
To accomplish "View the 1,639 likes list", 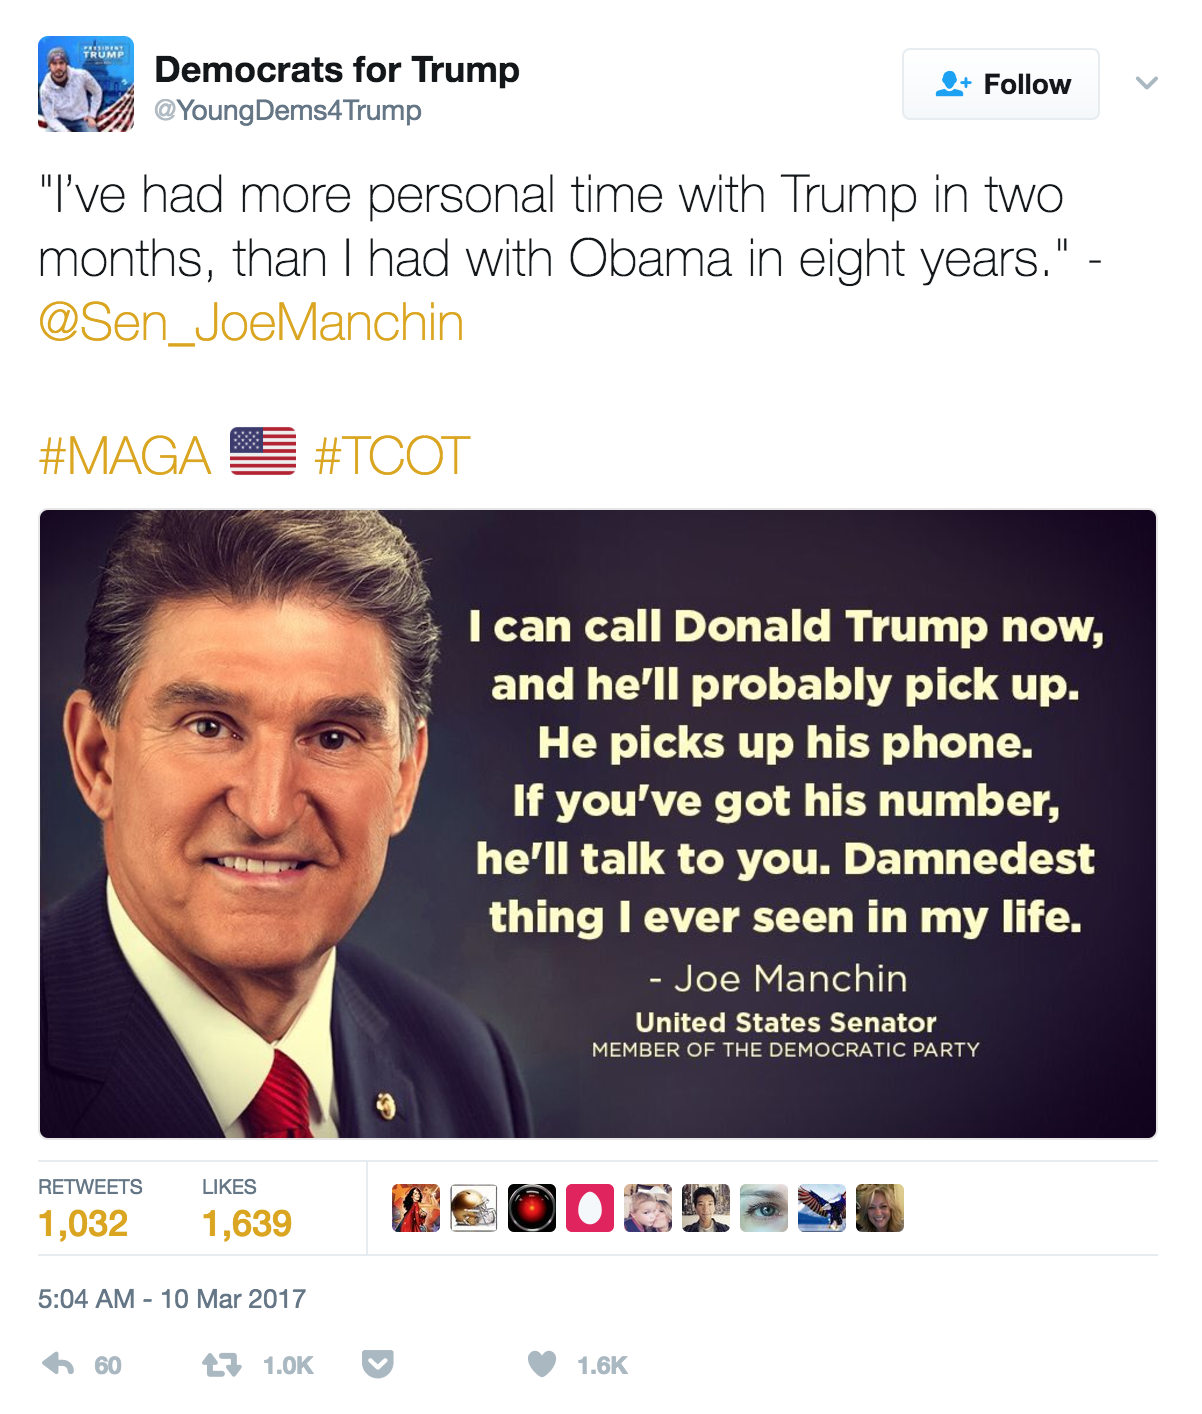I will [x=247, y=1223].
